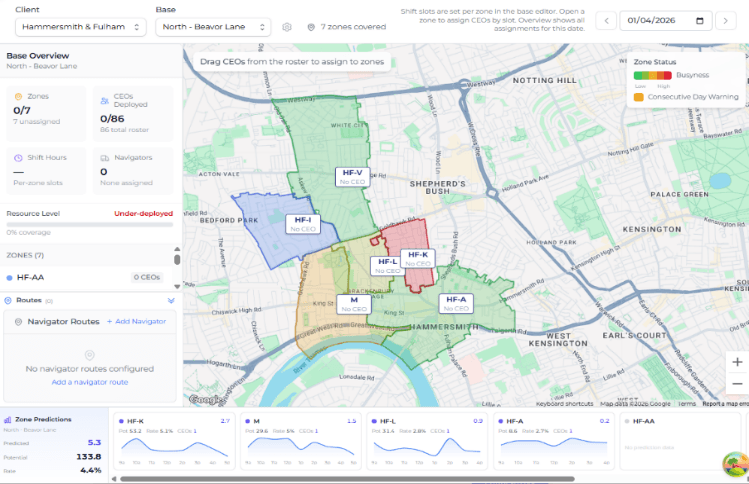Click the Google logo on map
Screen dimensions: 749x484
click(x=206, y=399)
